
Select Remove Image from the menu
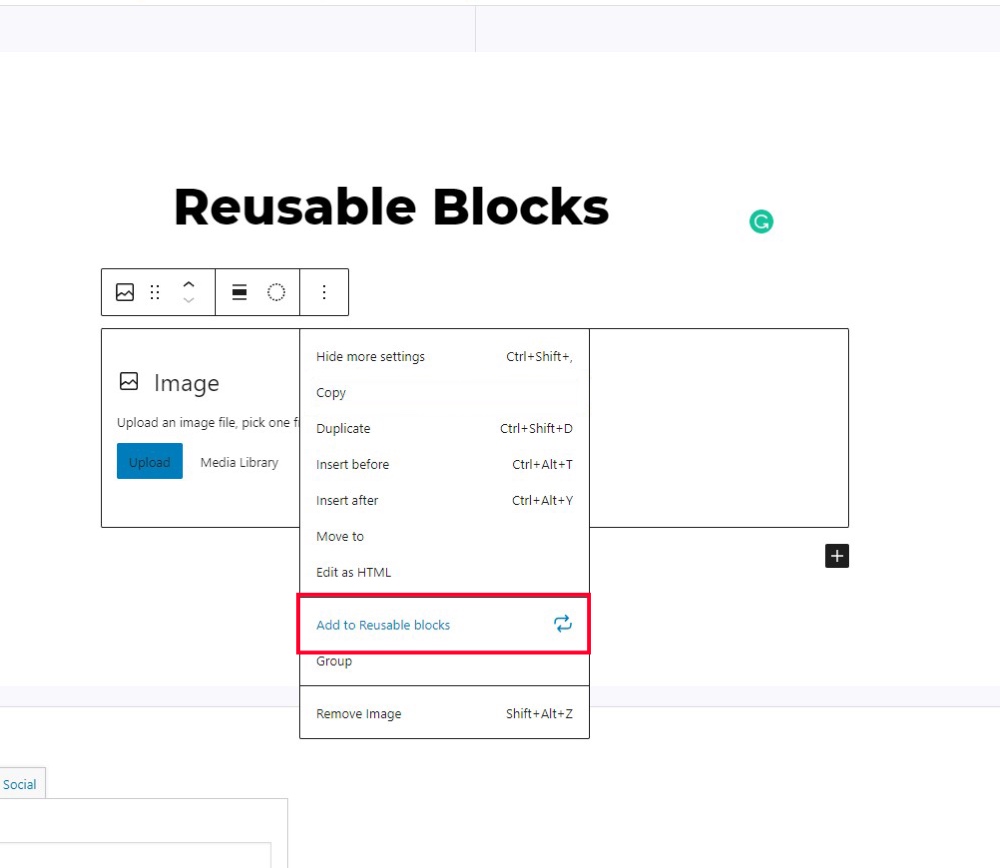click(358, 714)
